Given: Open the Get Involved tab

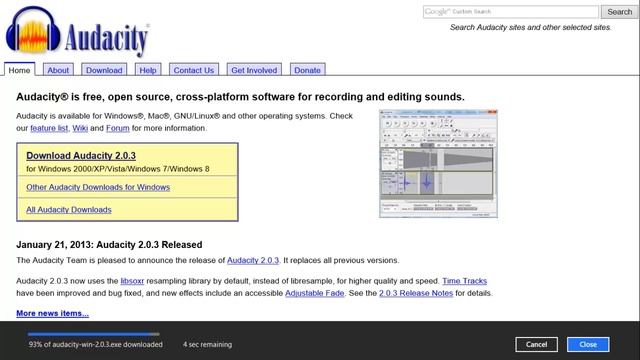Looking at the screenshot, I should 254,70.
